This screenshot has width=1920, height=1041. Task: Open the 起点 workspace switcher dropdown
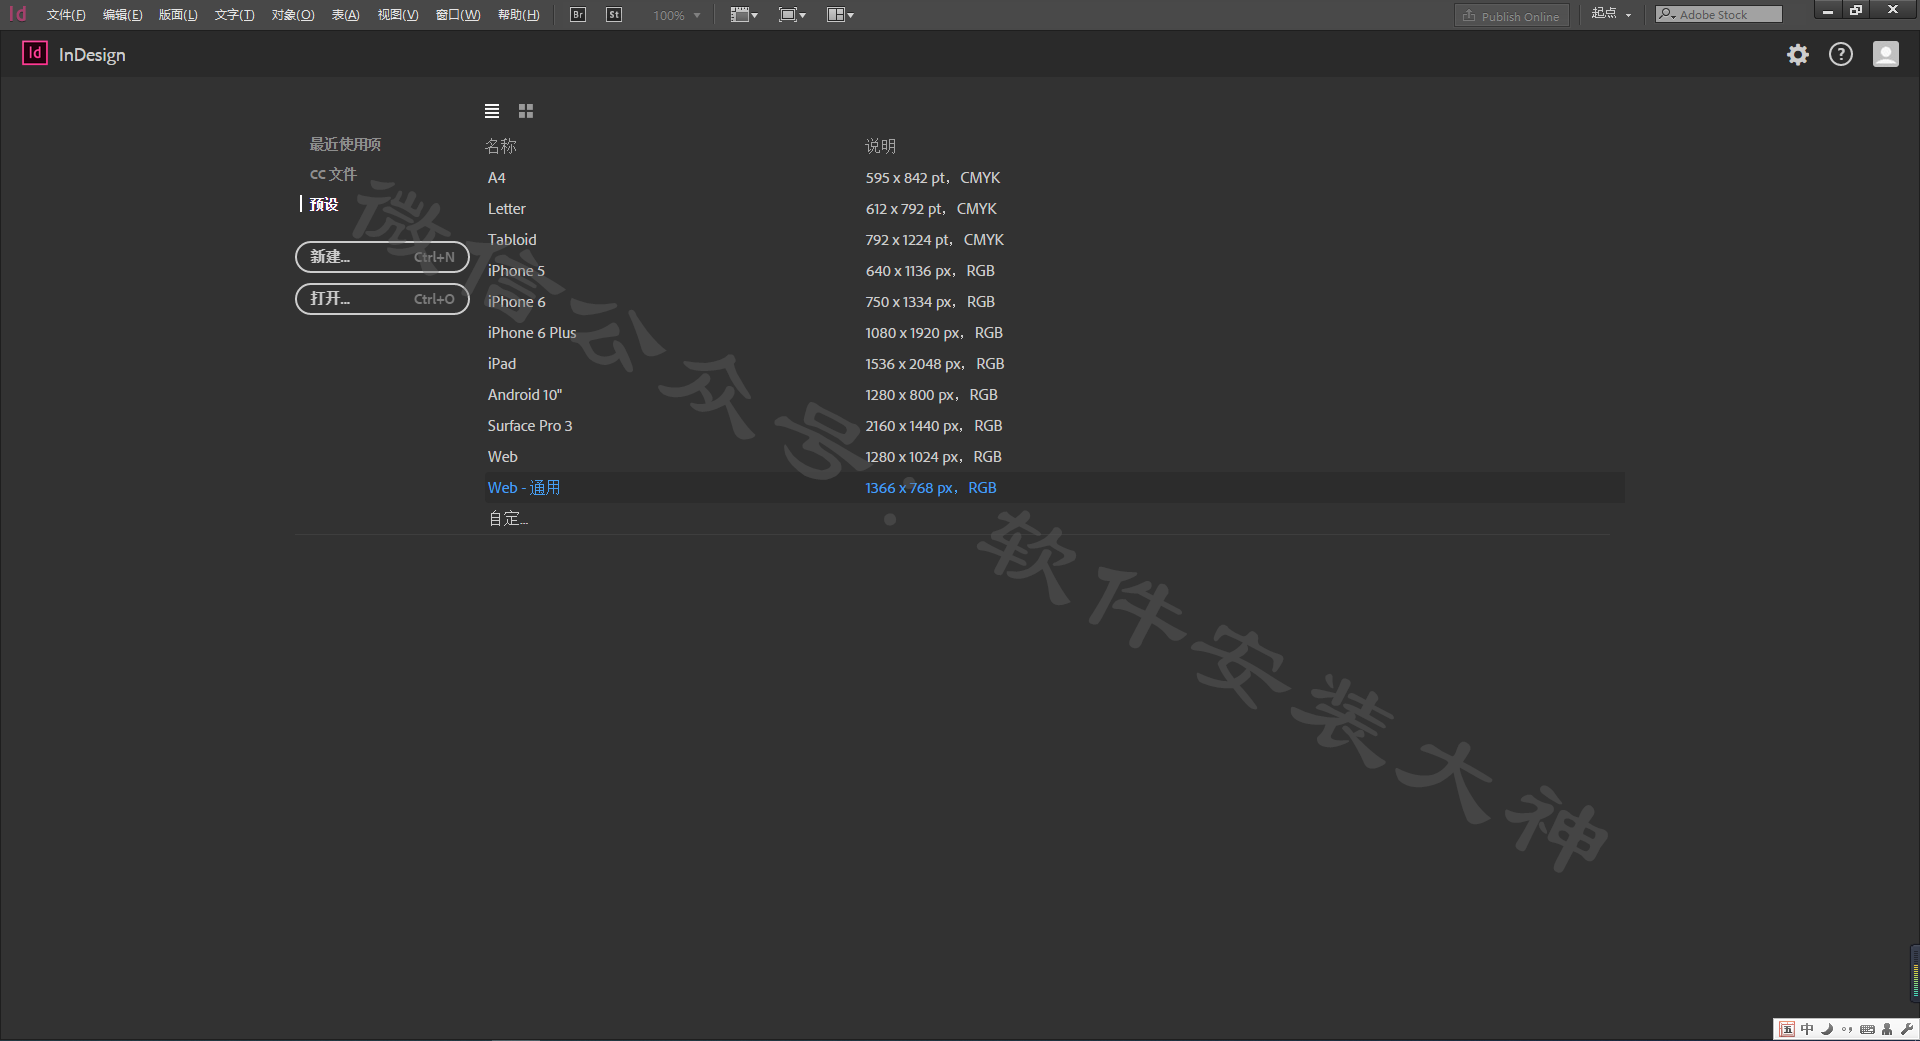click(x=1612, y=14)
